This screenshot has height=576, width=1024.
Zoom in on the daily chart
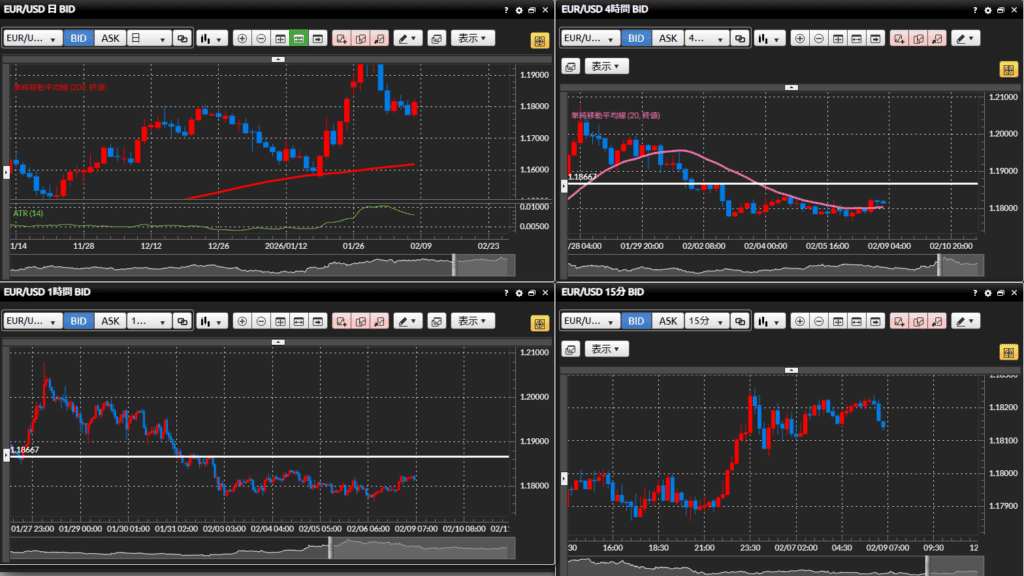(242, 39)
